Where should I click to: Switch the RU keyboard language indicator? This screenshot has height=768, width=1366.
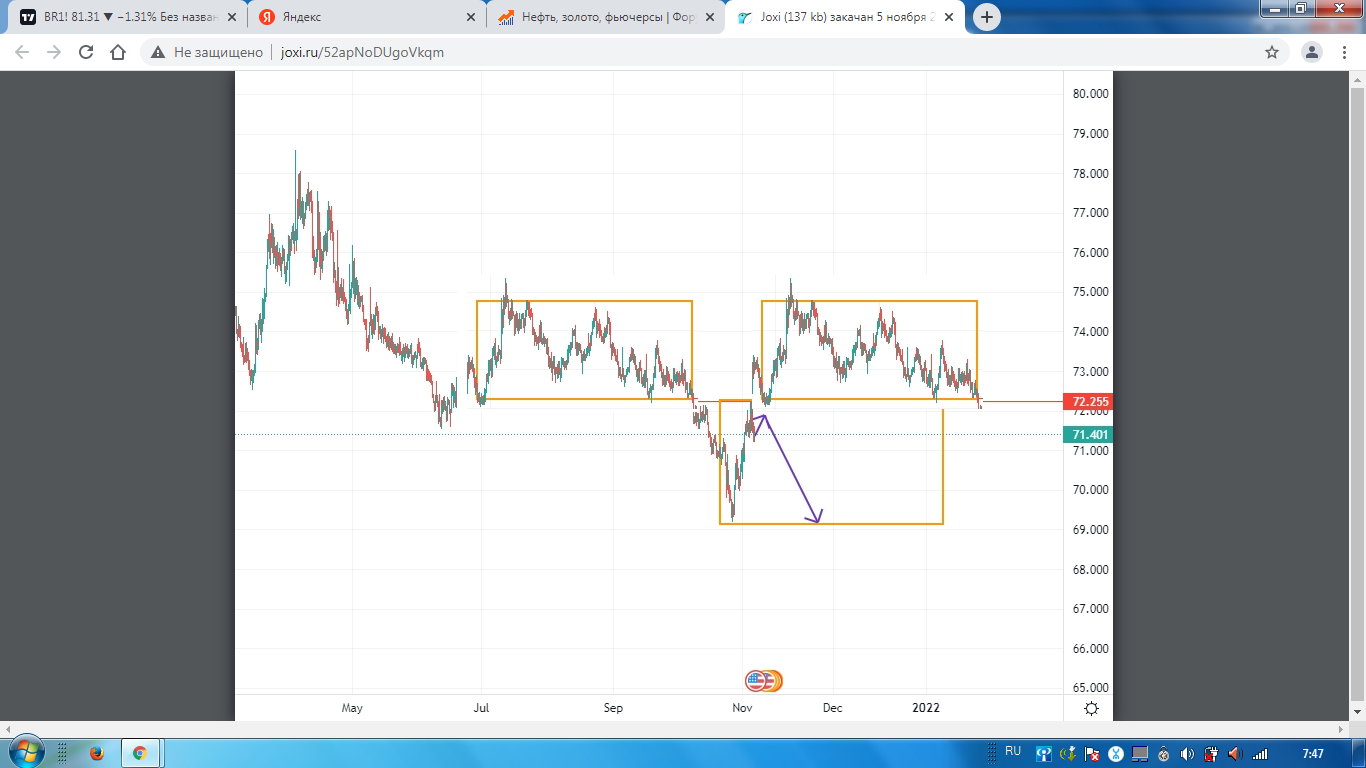1013,751
